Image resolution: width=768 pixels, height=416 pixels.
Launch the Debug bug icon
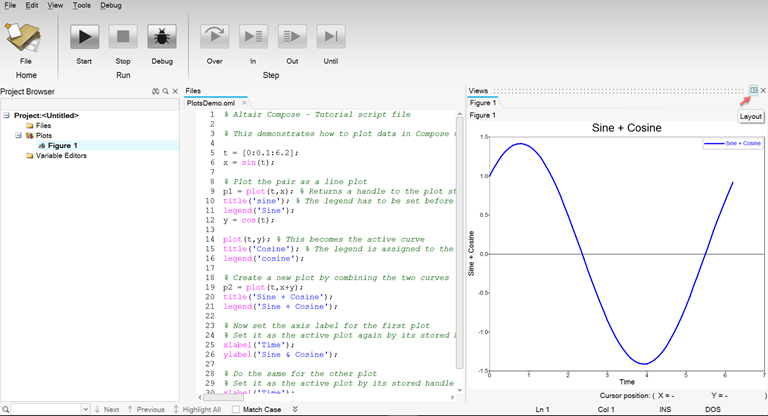pos(161,37)
